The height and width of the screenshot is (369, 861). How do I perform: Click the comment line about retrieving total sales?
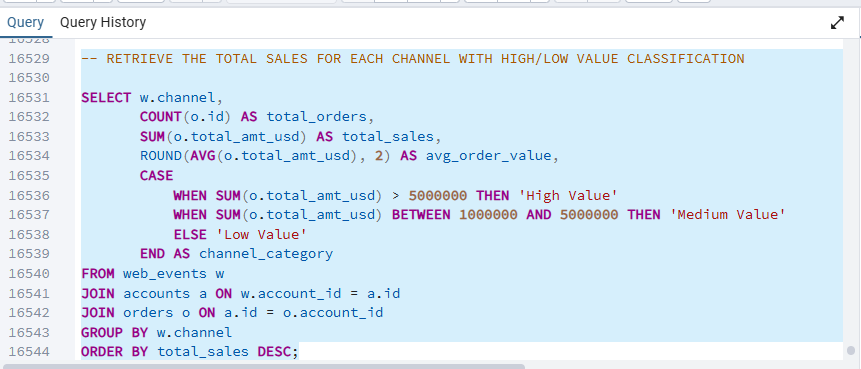click(x=412, y=59)
